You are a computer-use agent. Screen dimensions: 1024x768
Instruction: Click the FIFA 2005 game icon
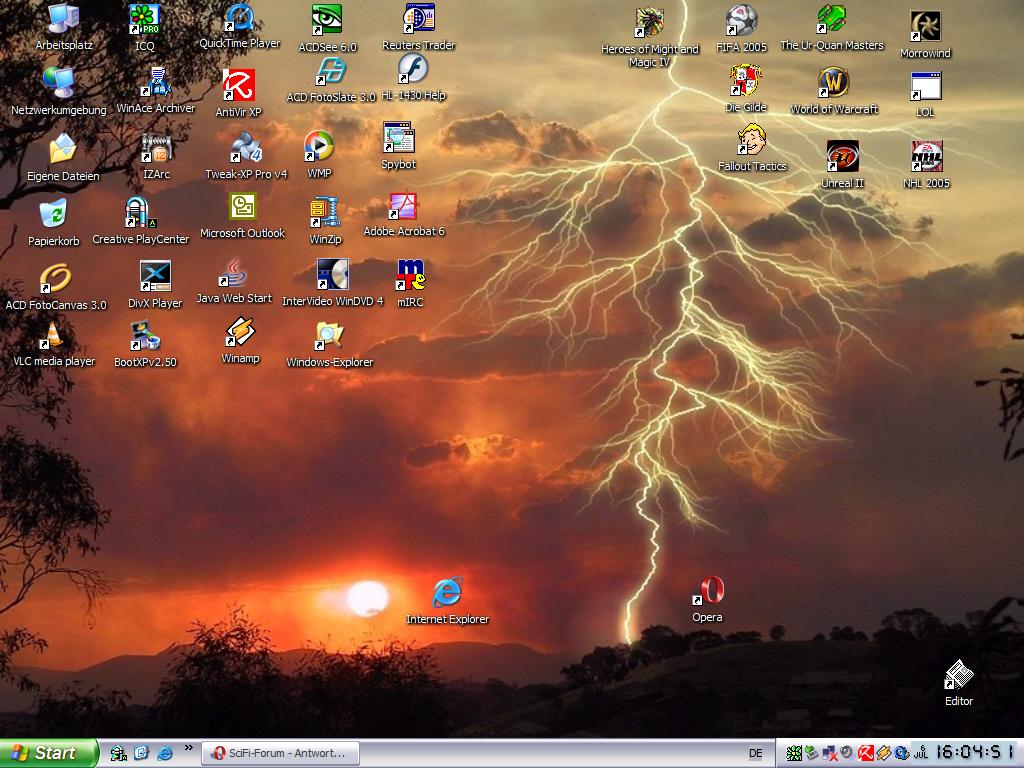coord(741,21)
